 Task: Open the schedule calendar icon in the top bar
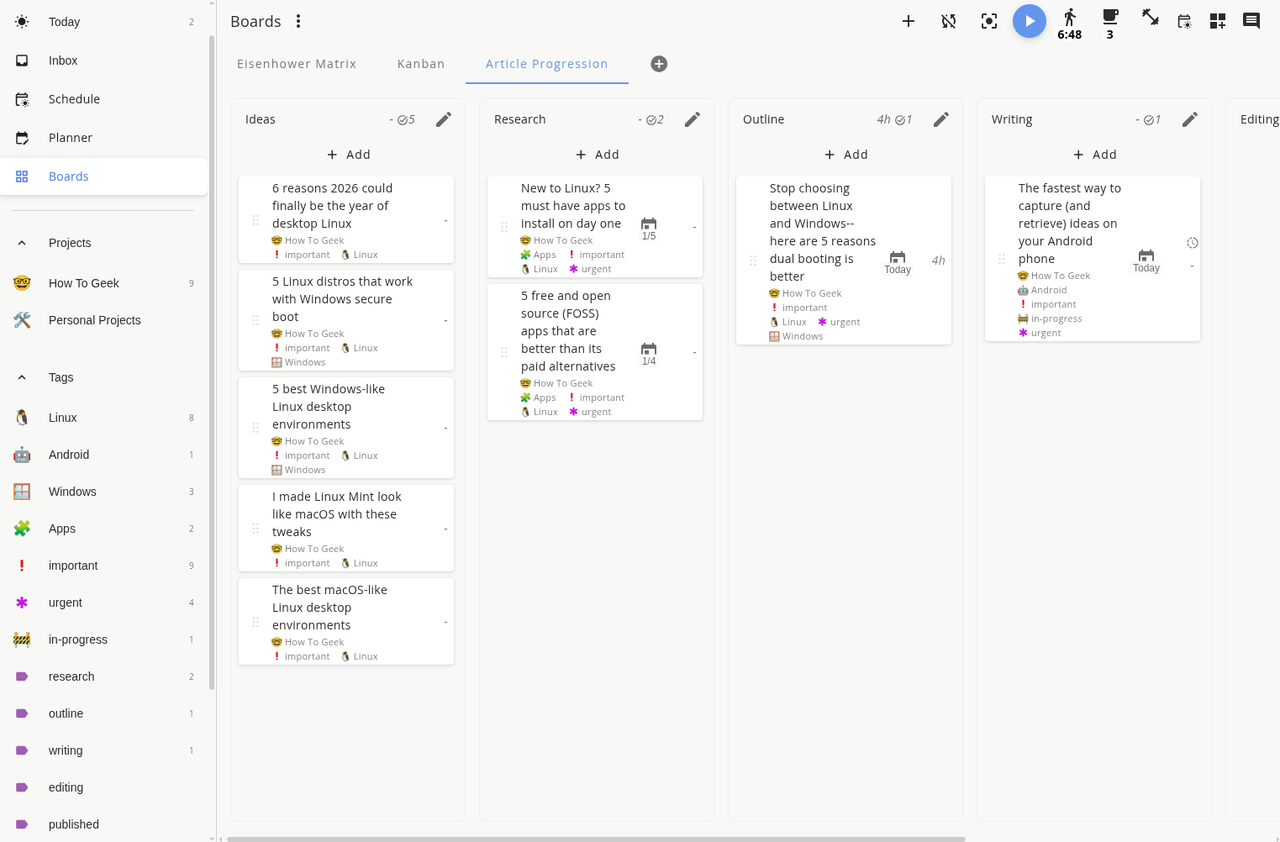pos(1184,20)
